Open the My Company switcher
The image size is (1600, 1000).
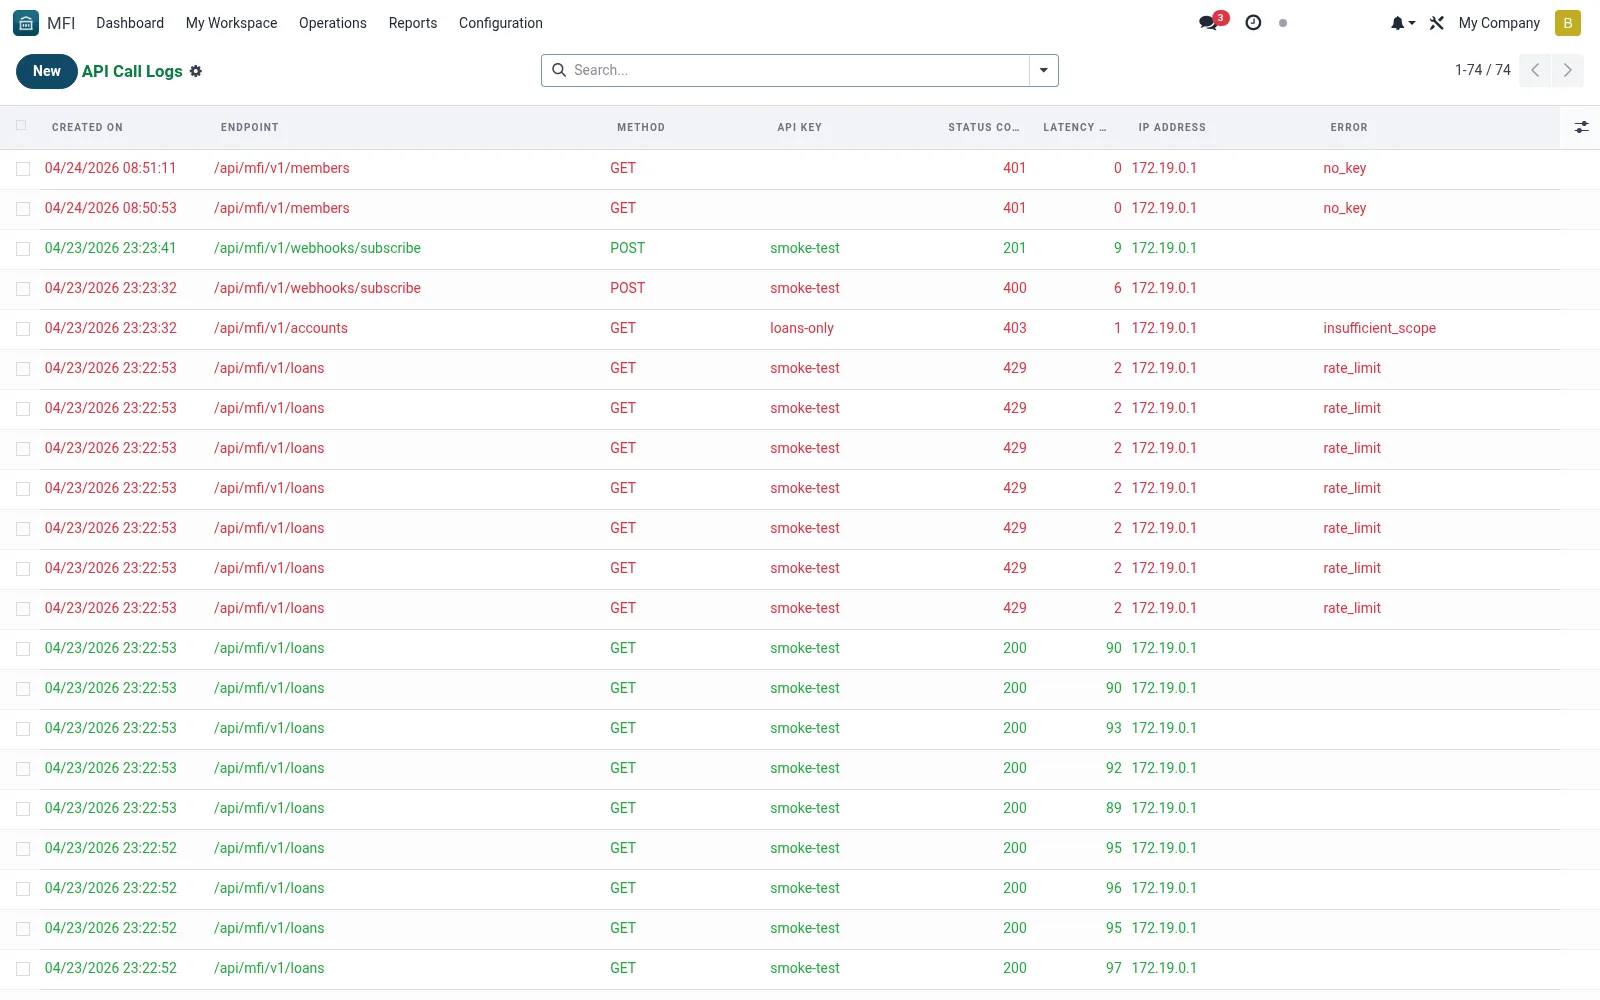[1499, 23]
